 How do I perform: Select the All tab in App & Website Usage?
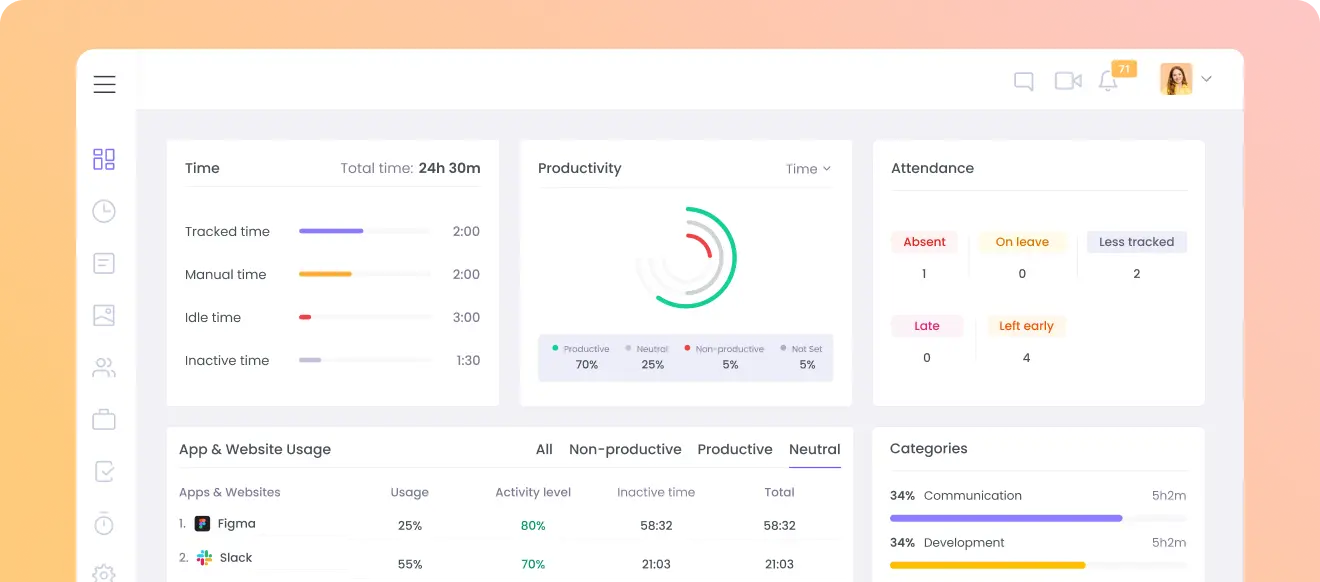[x=543, y=449]
